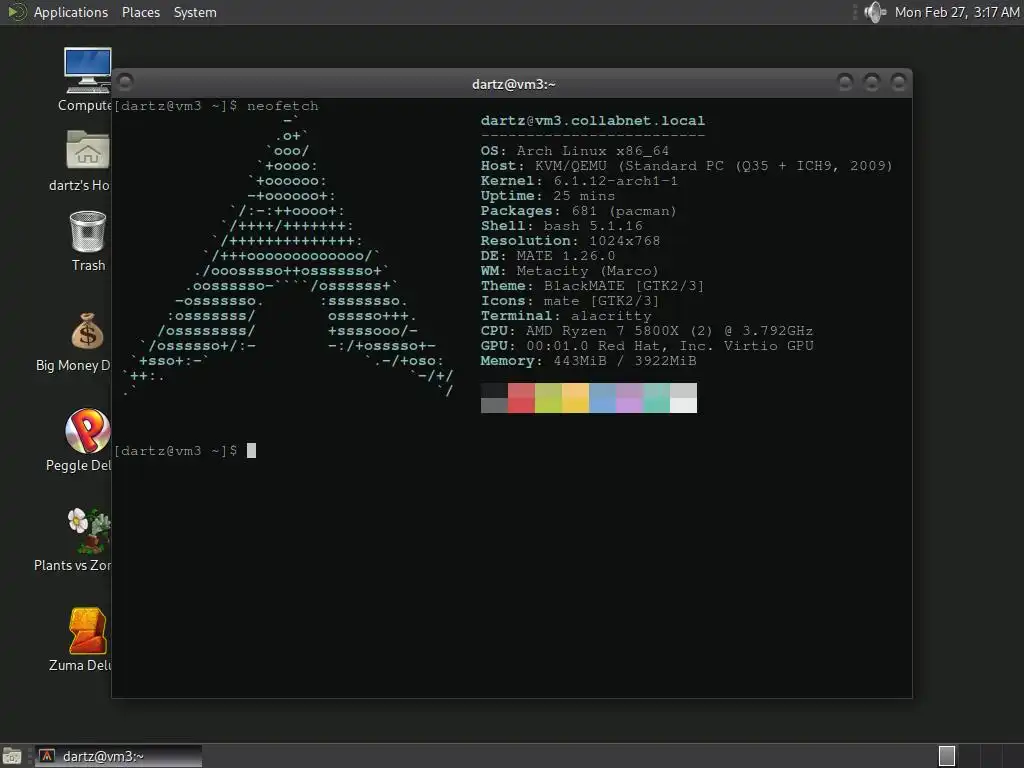1024x768 pixels.
Task: Click the terminal window menu button at left of titlebar
Action: (125, 82)
